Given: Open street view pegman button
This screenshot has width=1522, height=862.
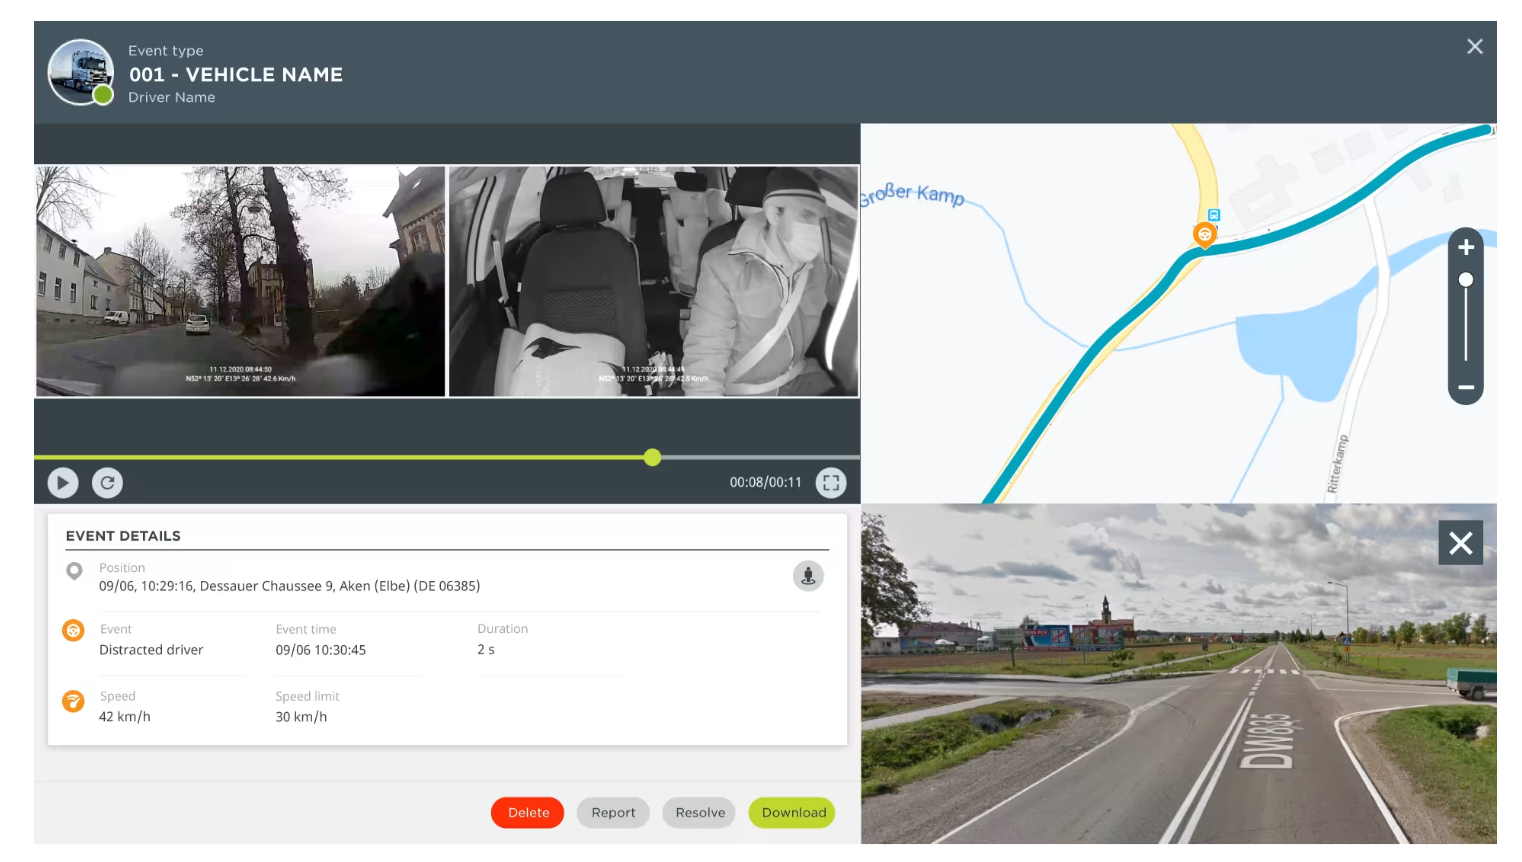Looking at the screenshot, I should click(x=808, y=576).
